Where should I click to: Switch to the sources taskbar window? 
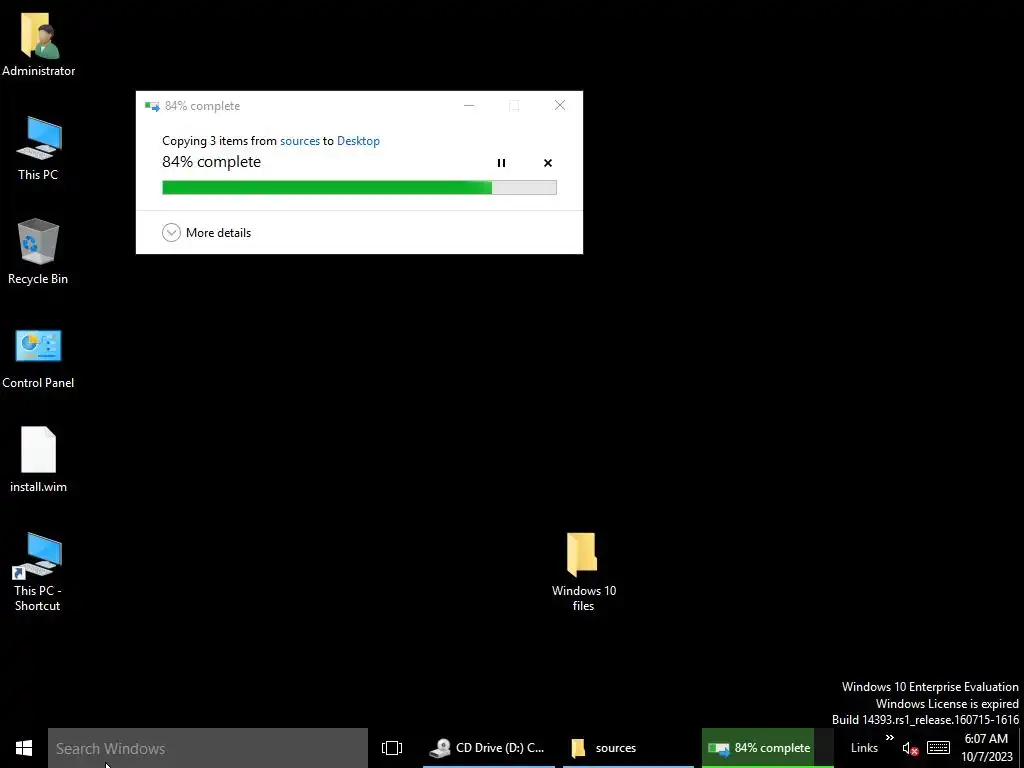click(x=628, y=748)
